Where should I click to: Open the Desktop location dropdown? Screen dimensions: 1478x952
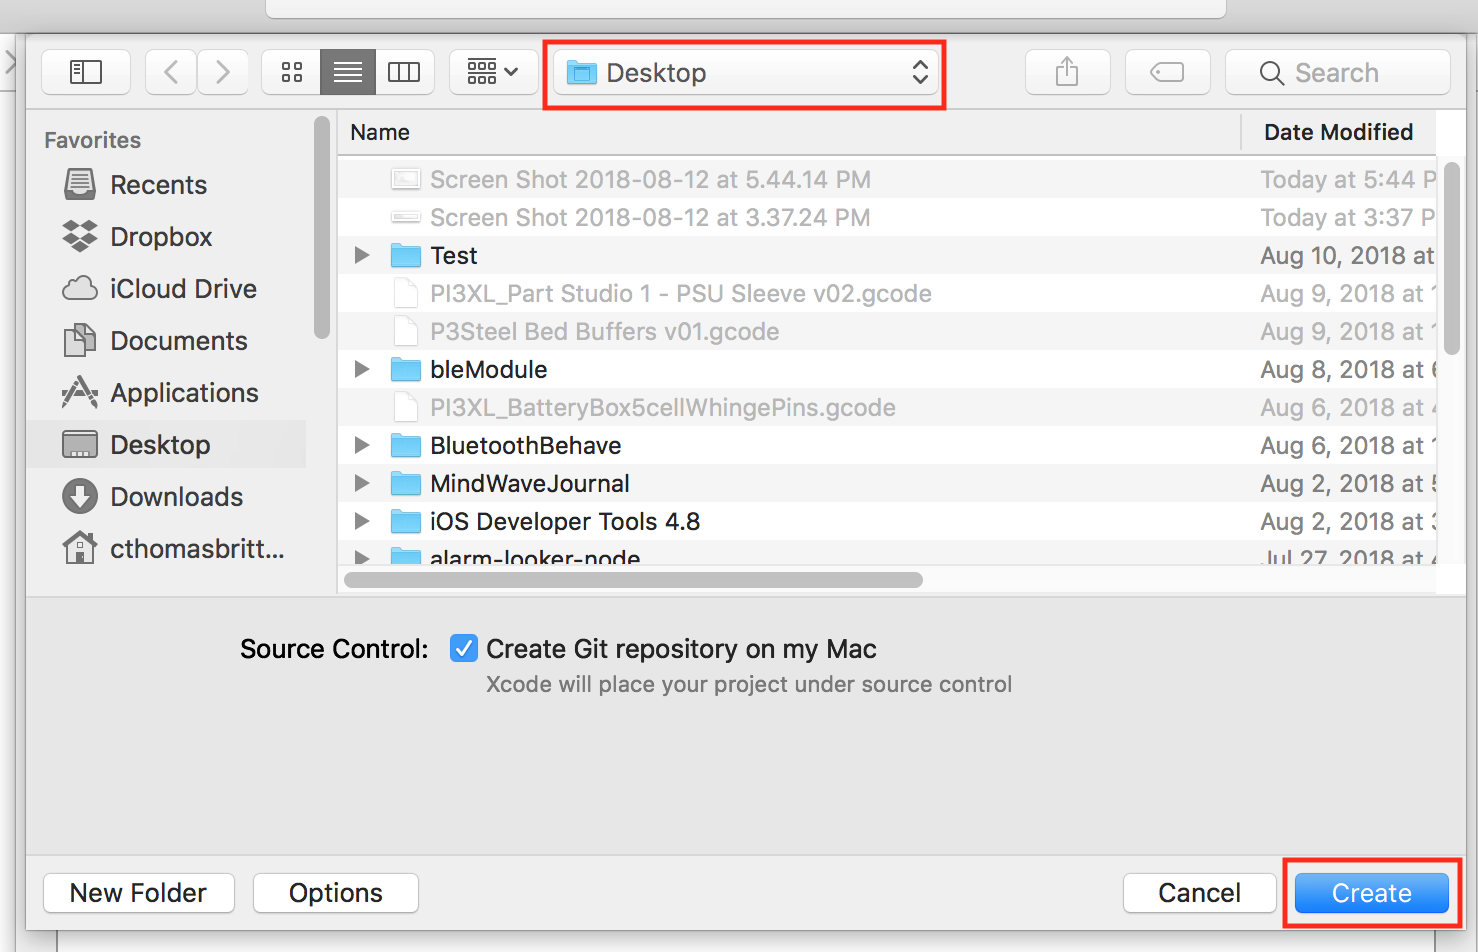click(x=744, y=72)
